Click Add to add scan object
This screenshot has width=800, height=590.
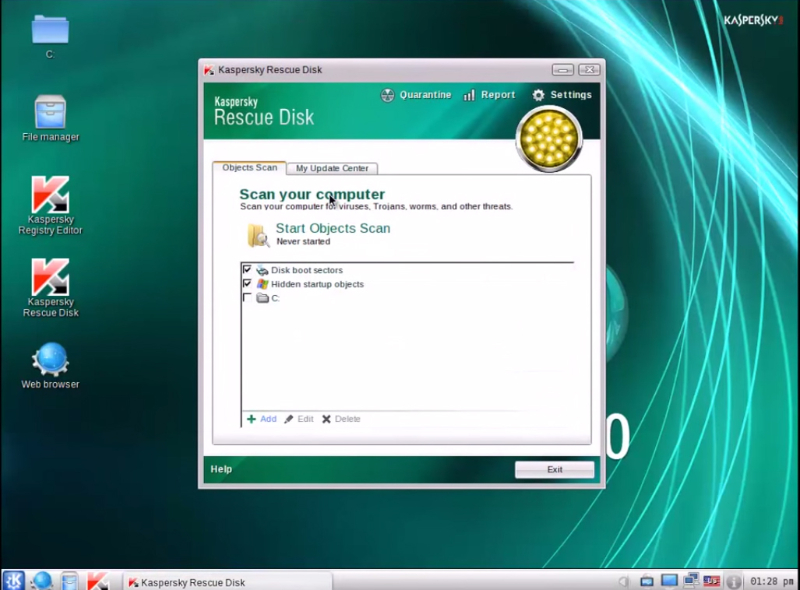[262, 419]
